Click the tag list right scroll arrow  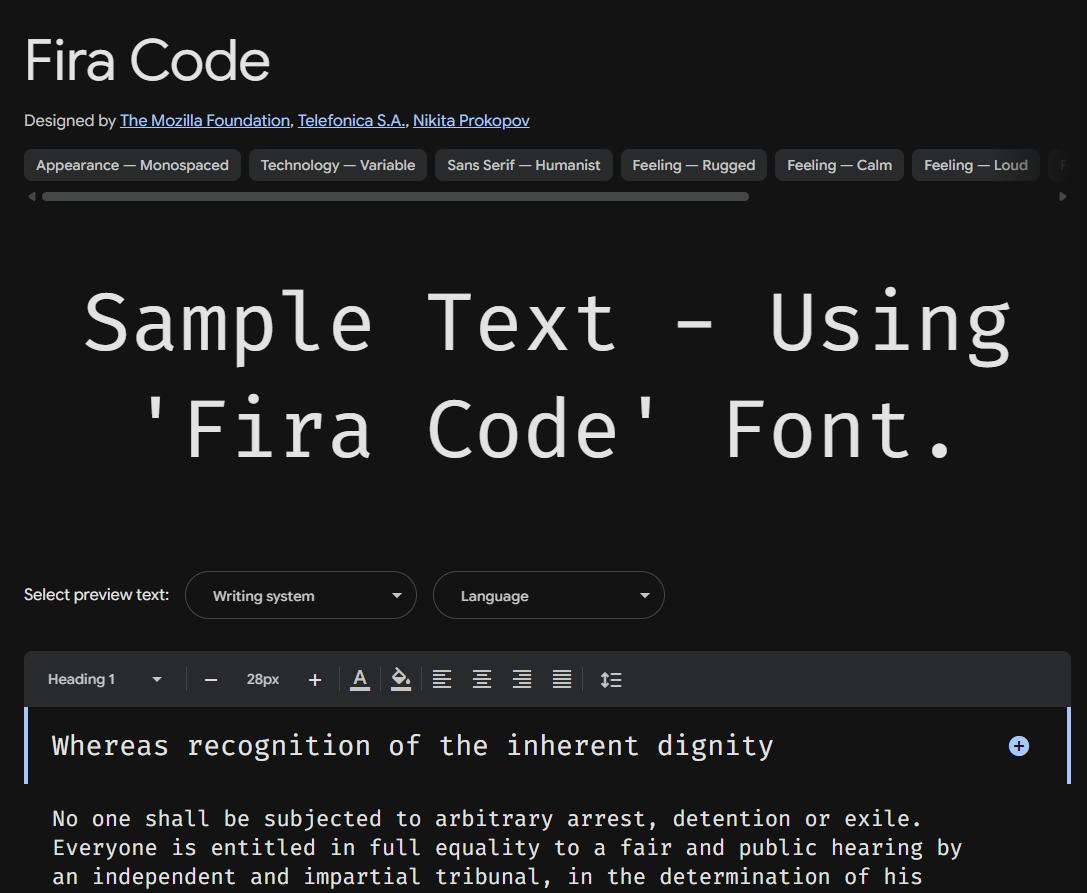pyautogui.click(x=1063, y=197)
